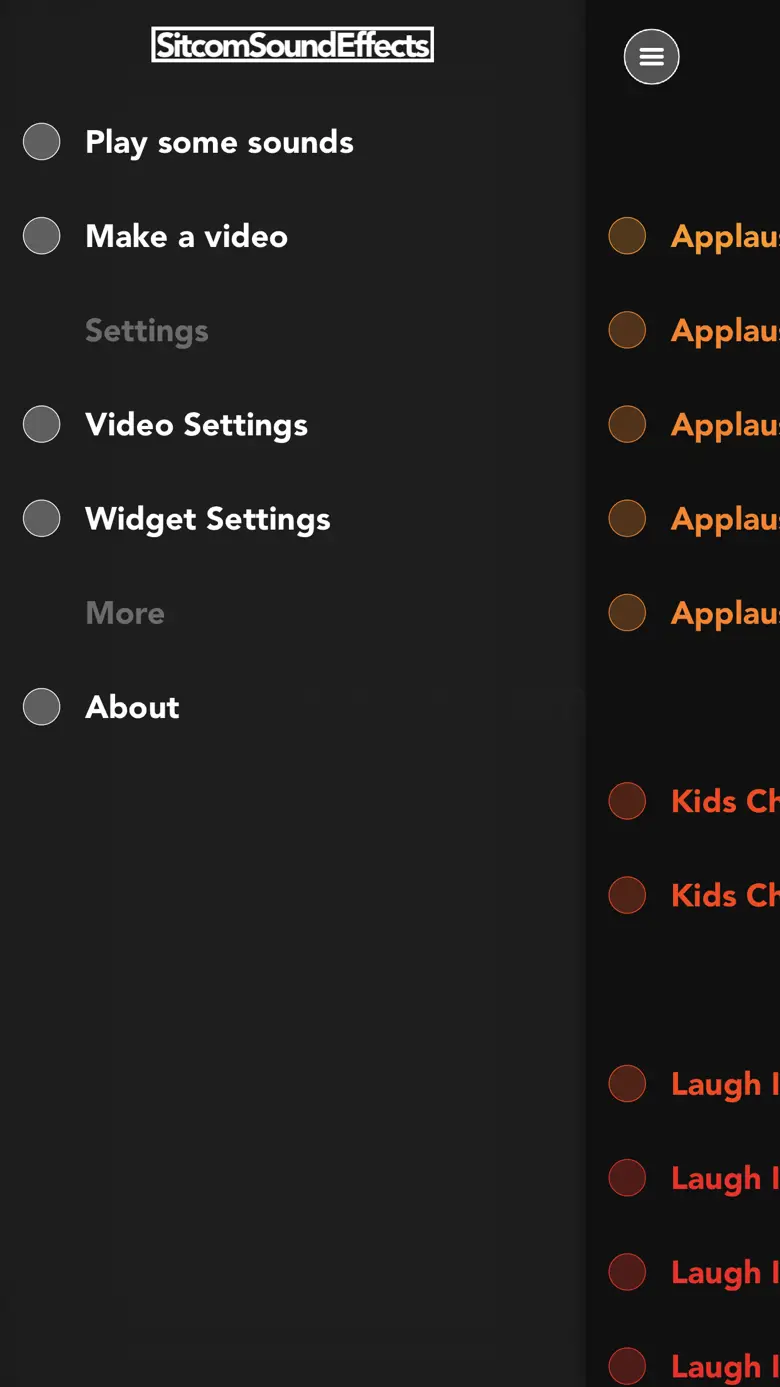Play the second Kids Ch sound label
Screen dimensions: 780x1387
tap(725, 895)
